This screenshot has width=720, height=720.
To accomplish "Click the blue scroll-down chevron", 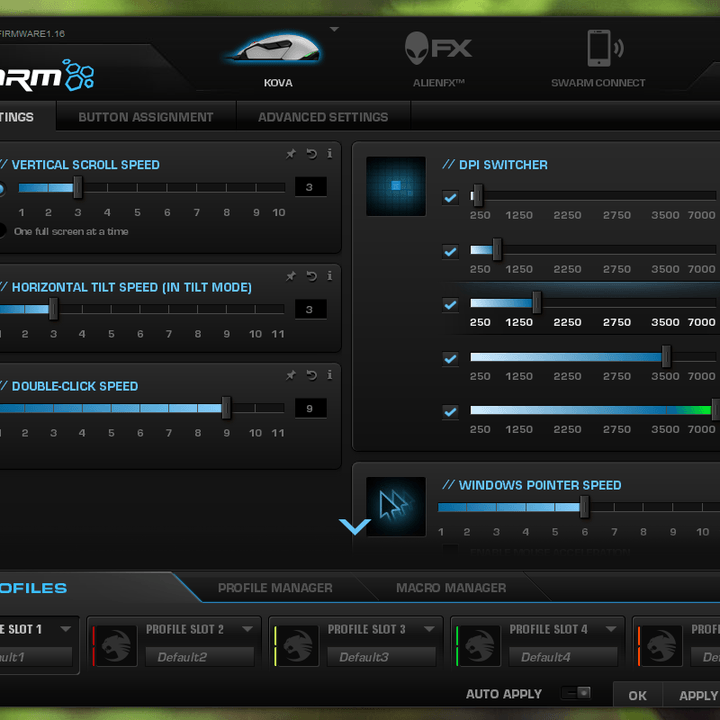I will 355,526.
